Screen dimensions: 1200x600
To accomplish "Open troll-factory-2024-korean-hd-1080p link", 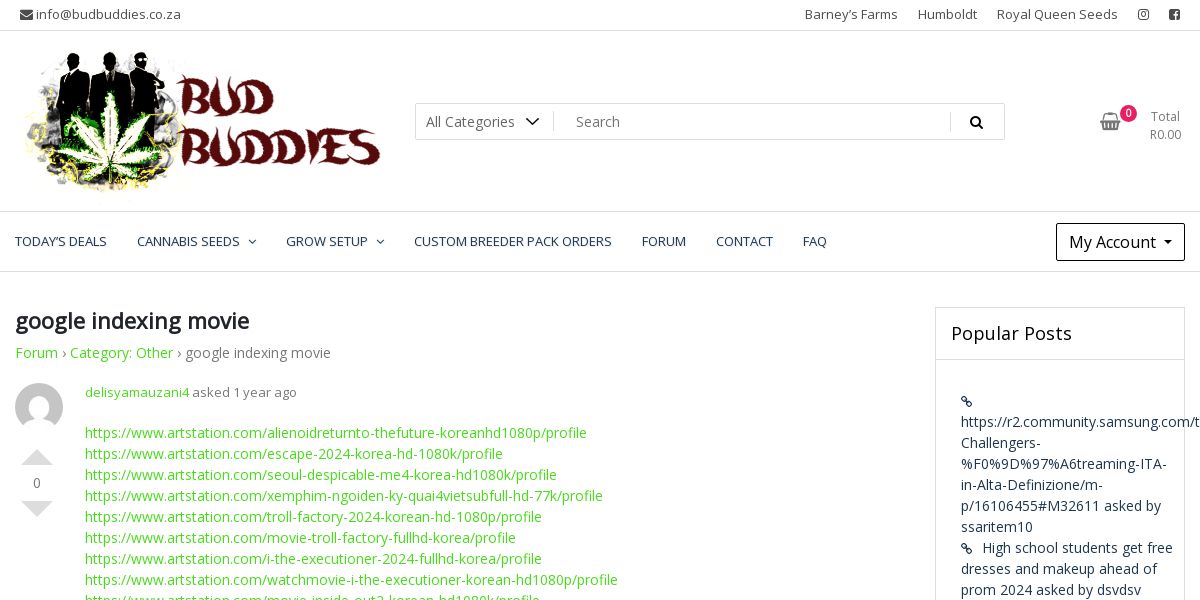I will pos(313,517).
